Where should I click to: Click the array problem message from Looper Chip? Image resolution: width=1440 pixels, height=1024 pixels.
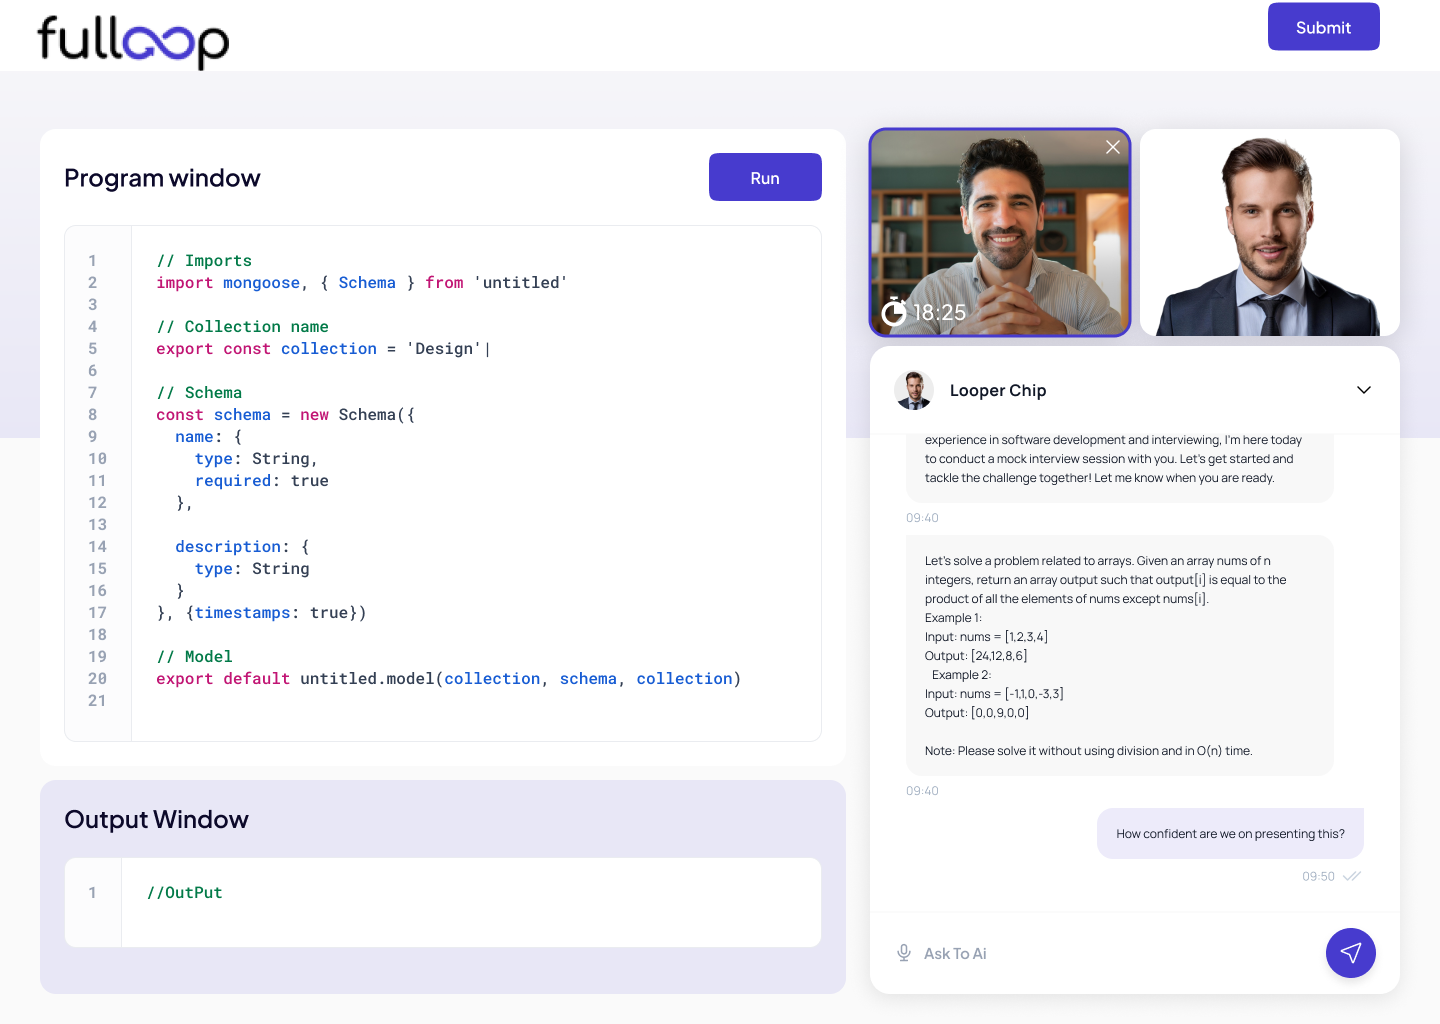(x=1119, y=655)
